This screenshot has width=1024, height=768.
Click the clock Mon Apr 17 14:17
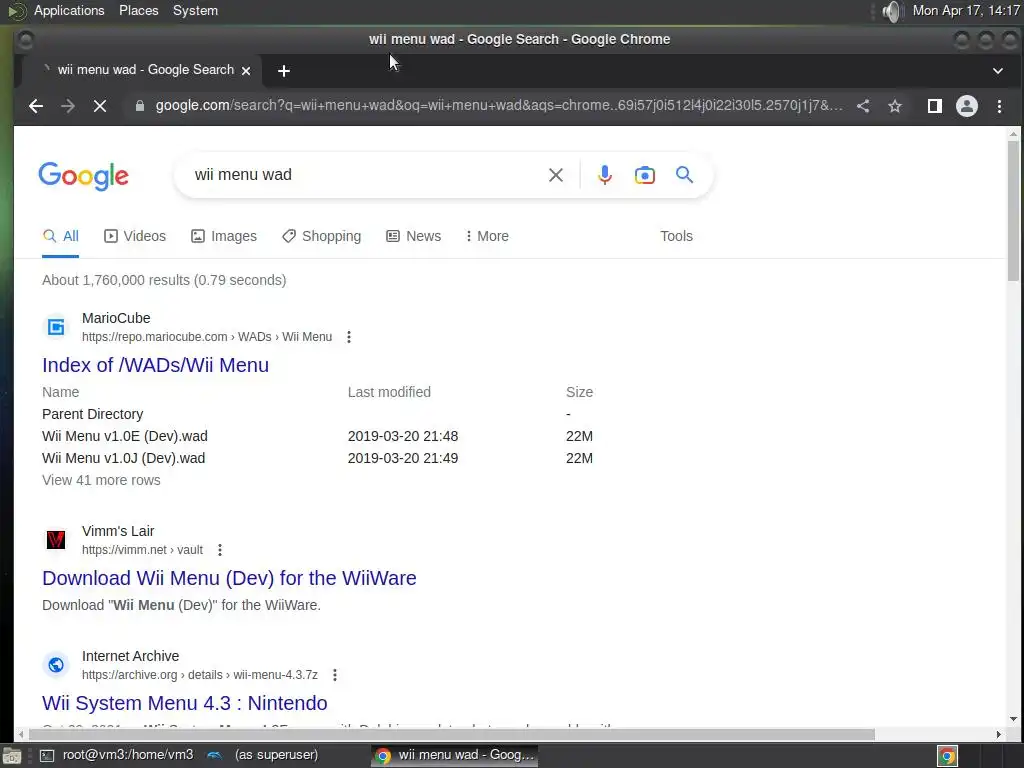966,10
